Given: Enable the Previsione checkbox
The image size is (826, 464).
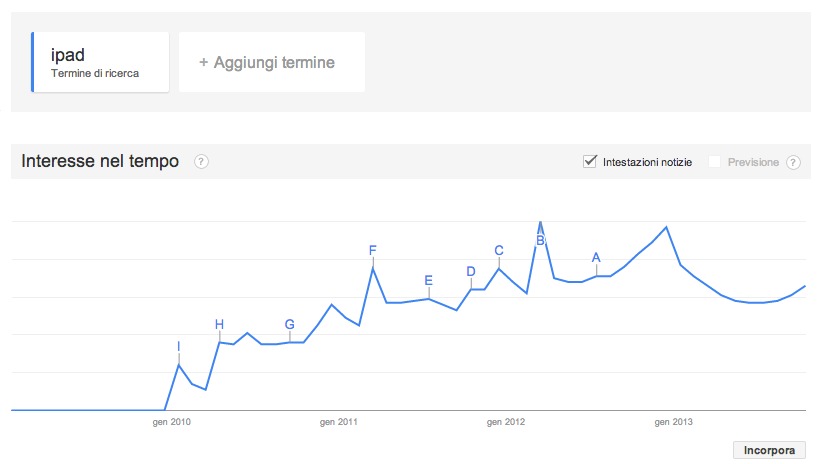Looking at the screenshot, I should tap(714, 162).
